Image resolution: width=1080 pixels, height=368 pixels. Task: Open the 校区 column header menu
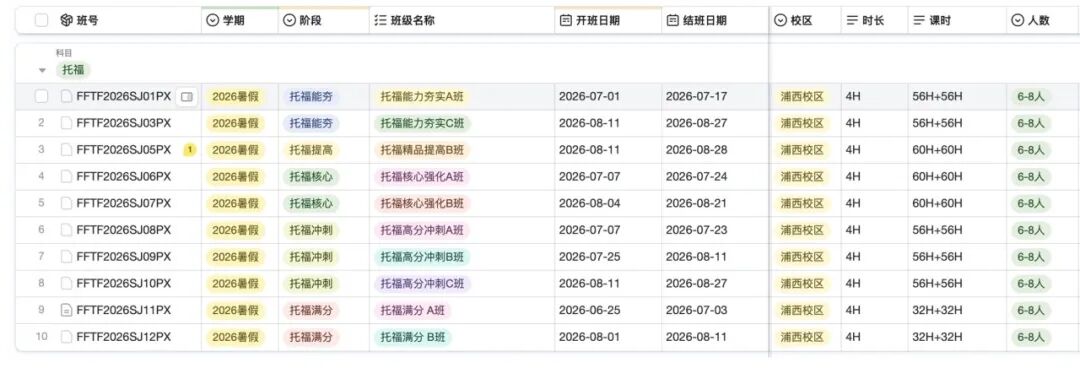[x=805, y=21]
